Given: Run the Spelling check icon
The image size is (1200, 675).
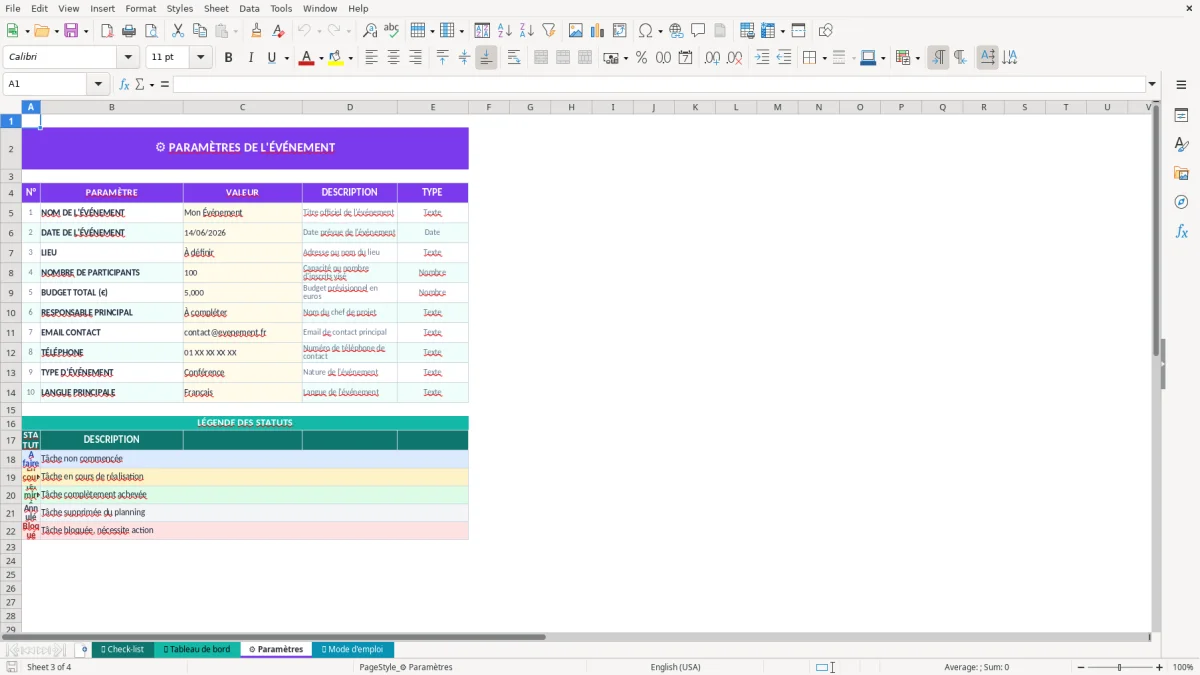Looking at the screenshot, I should [x=391, y=31].
